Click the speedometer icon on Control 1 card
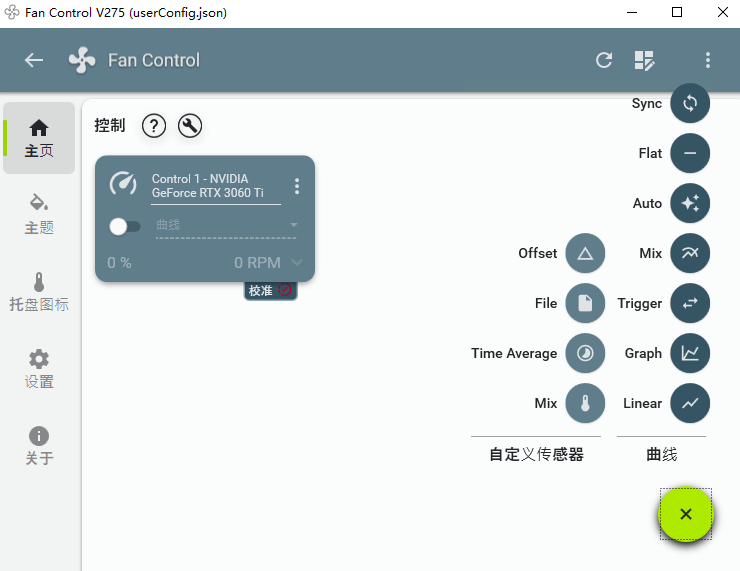 point(123,184)
